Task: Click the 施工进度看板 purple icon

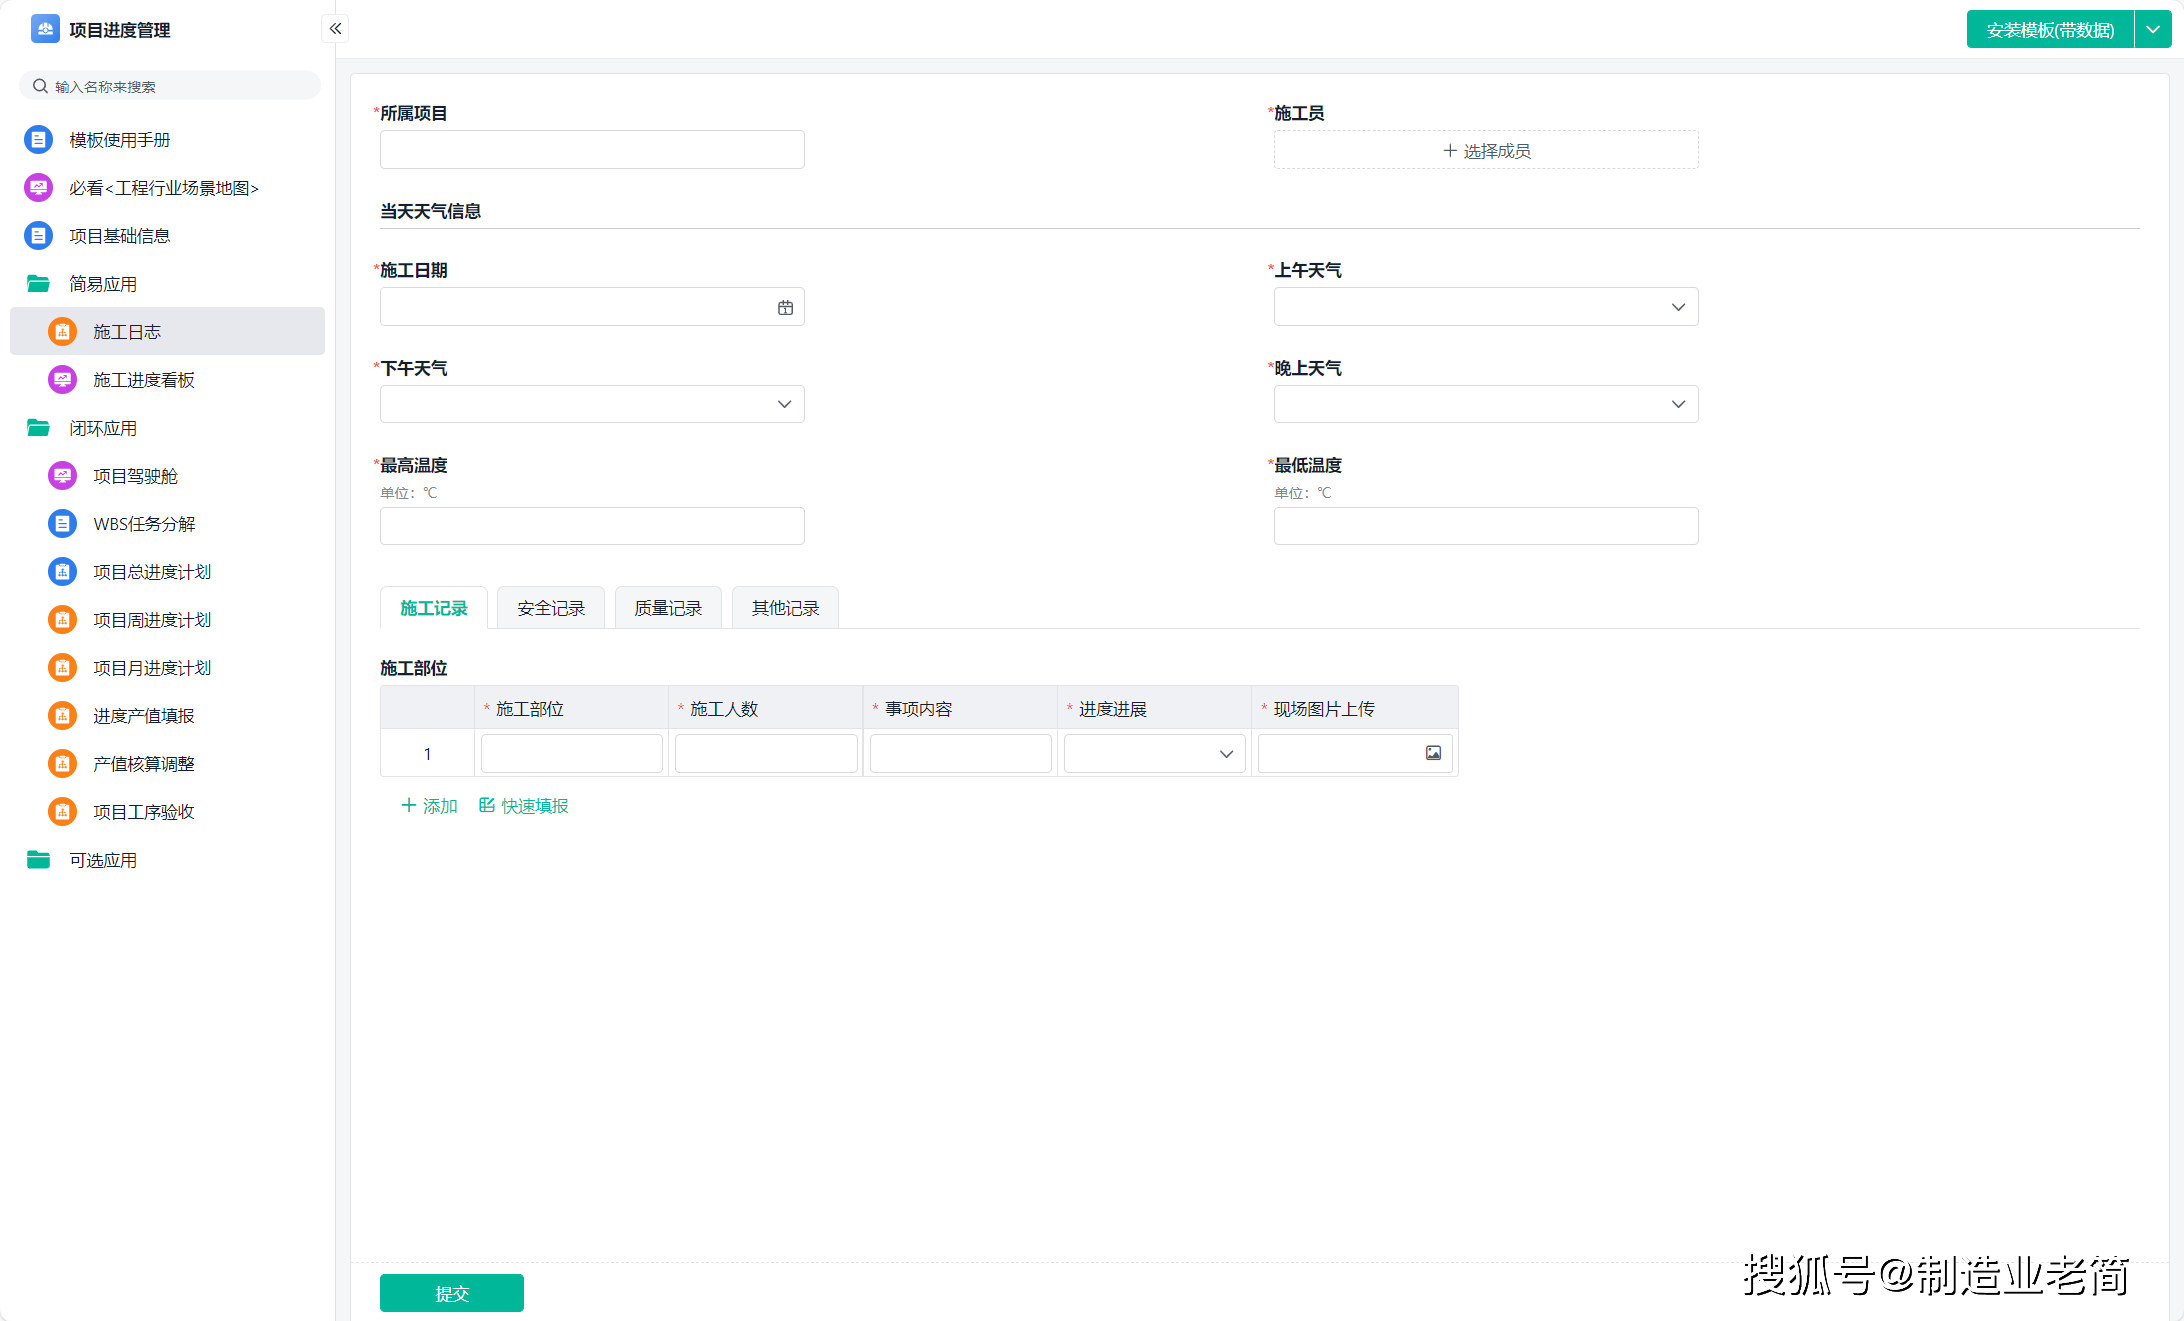Action: (x=62, y=380)
